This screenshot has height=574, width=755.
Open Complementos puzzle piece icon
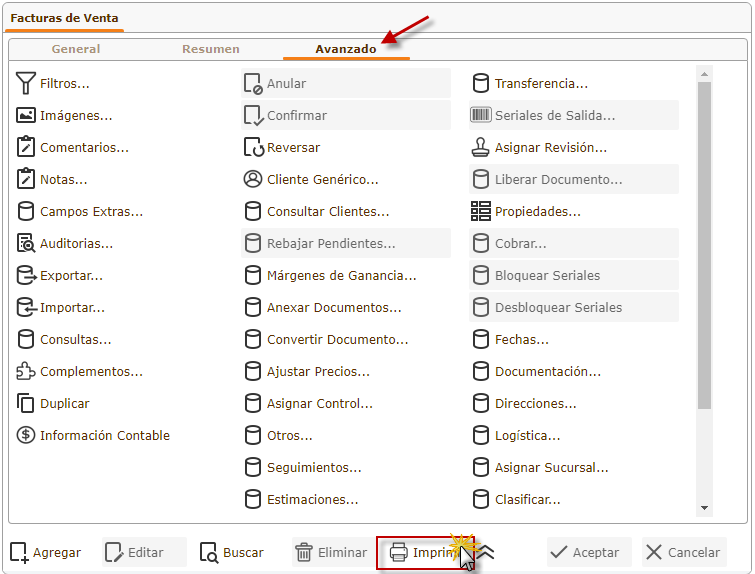26,371
